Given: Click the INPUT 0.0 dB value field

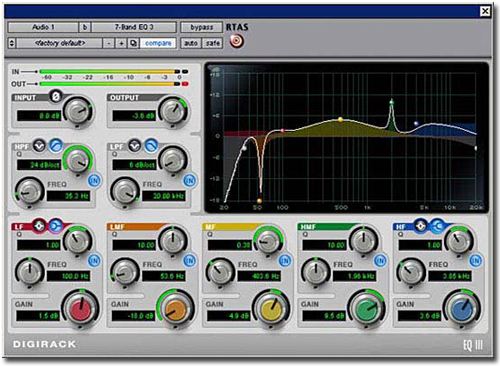Looking at the screenshot, I should click(x=39, y=116).
